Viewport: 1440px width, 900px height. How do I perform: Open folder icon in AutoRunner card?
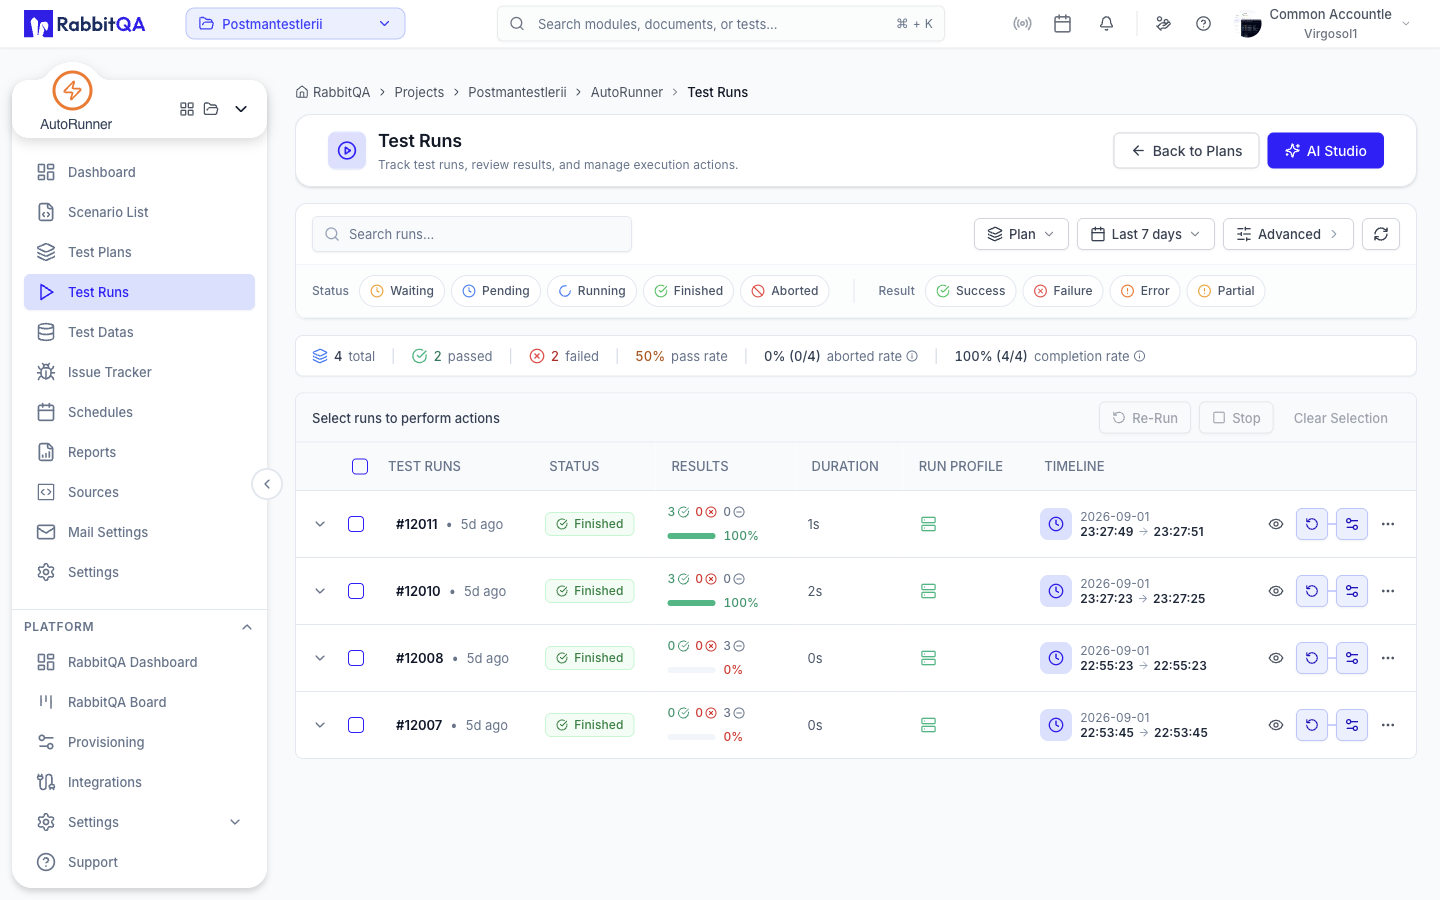coord(211,109)
